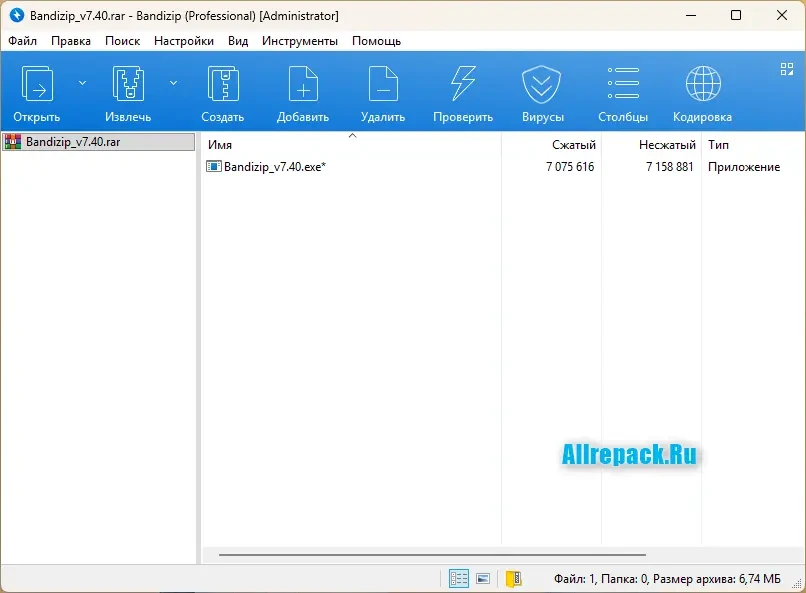Sort by the Сжатый column header
The height and width of the screenshot is (593, 806).
click(x=552, y=145)
